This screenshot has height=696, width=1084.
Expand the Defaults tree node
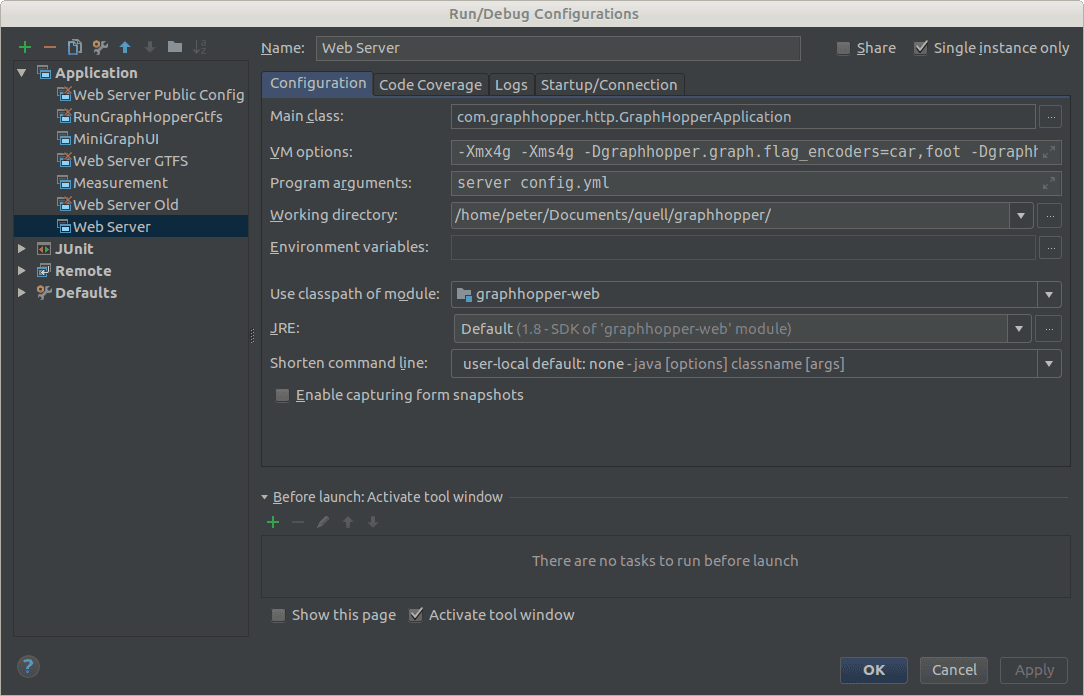[22, 293]
